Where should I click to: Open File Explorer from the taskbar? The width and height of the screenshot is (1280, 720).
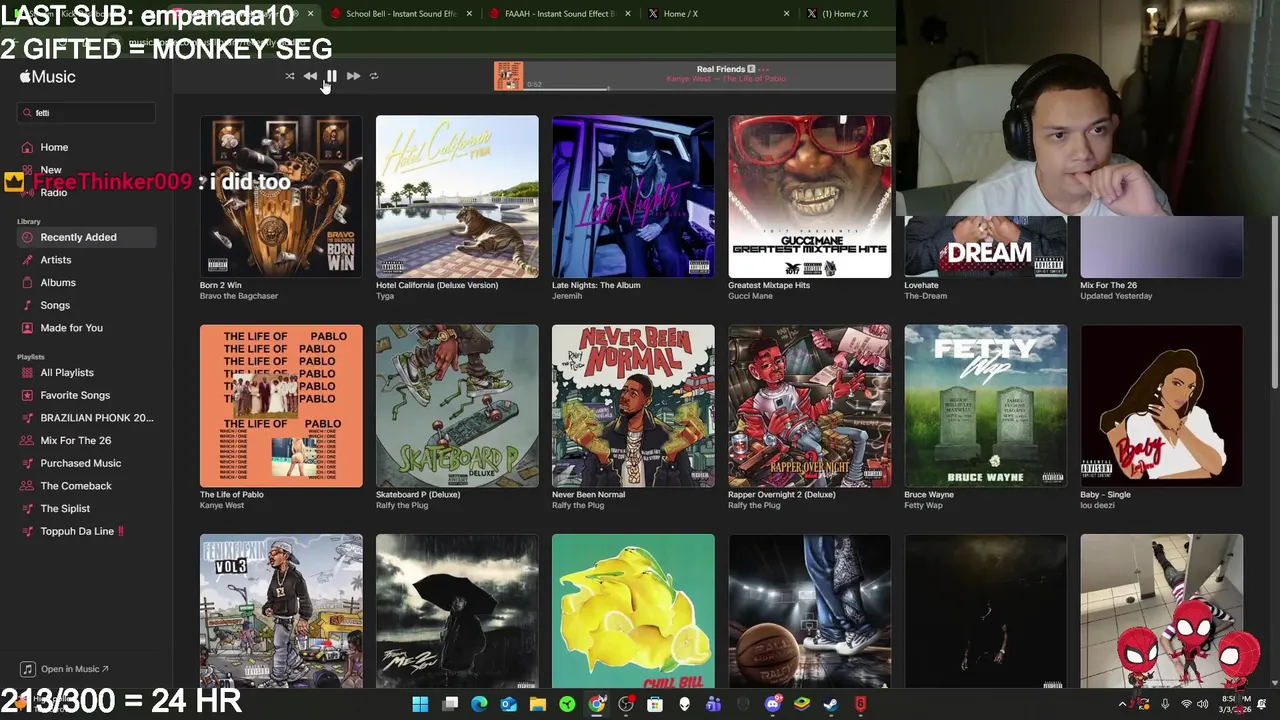click(x=537, y=704)
